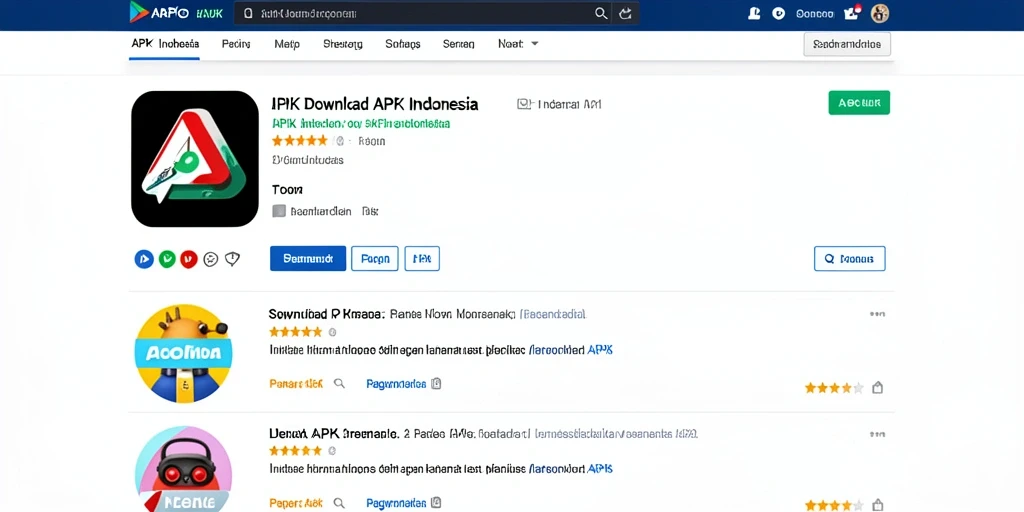The height and width of the screenshot is (512, 1024).
Task: Open the Aoomoa deer app thumbnail
Action: coord(183,353)
